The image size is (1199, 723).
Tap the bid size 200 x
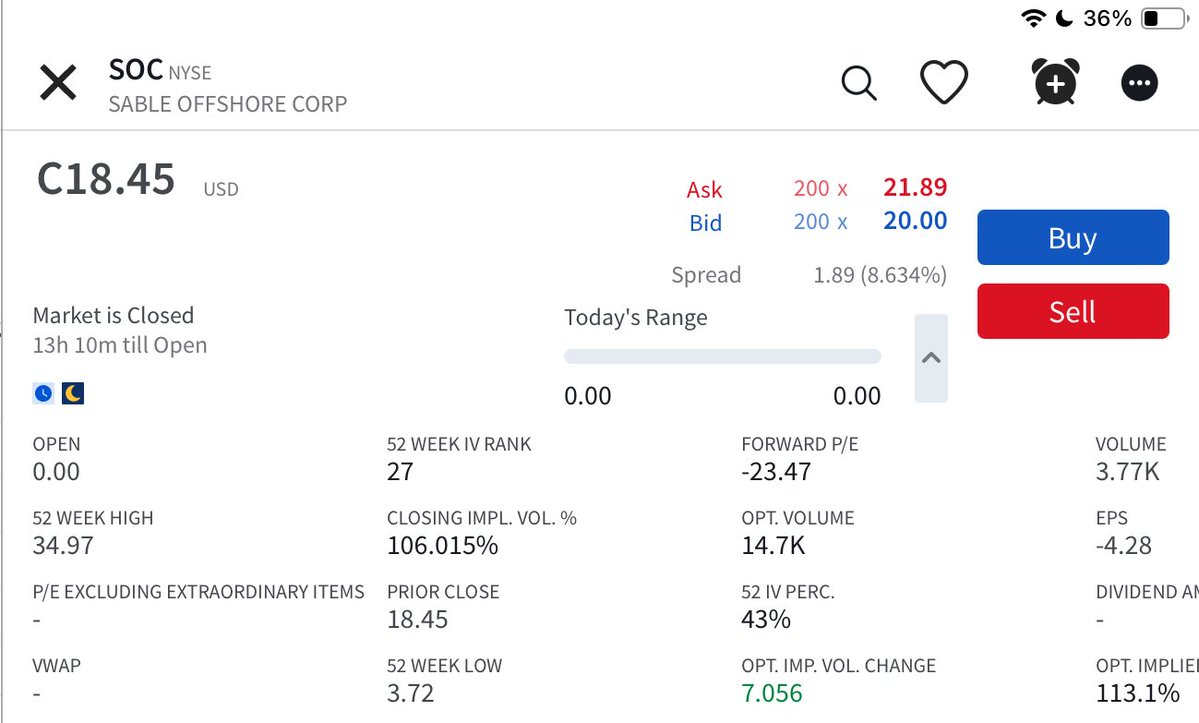(820, 222)
